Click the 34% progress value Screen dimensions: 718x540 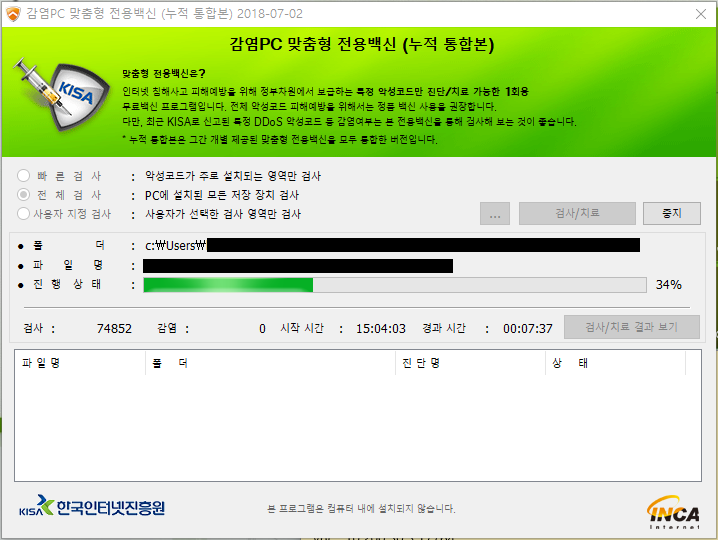tap(669, 285)
